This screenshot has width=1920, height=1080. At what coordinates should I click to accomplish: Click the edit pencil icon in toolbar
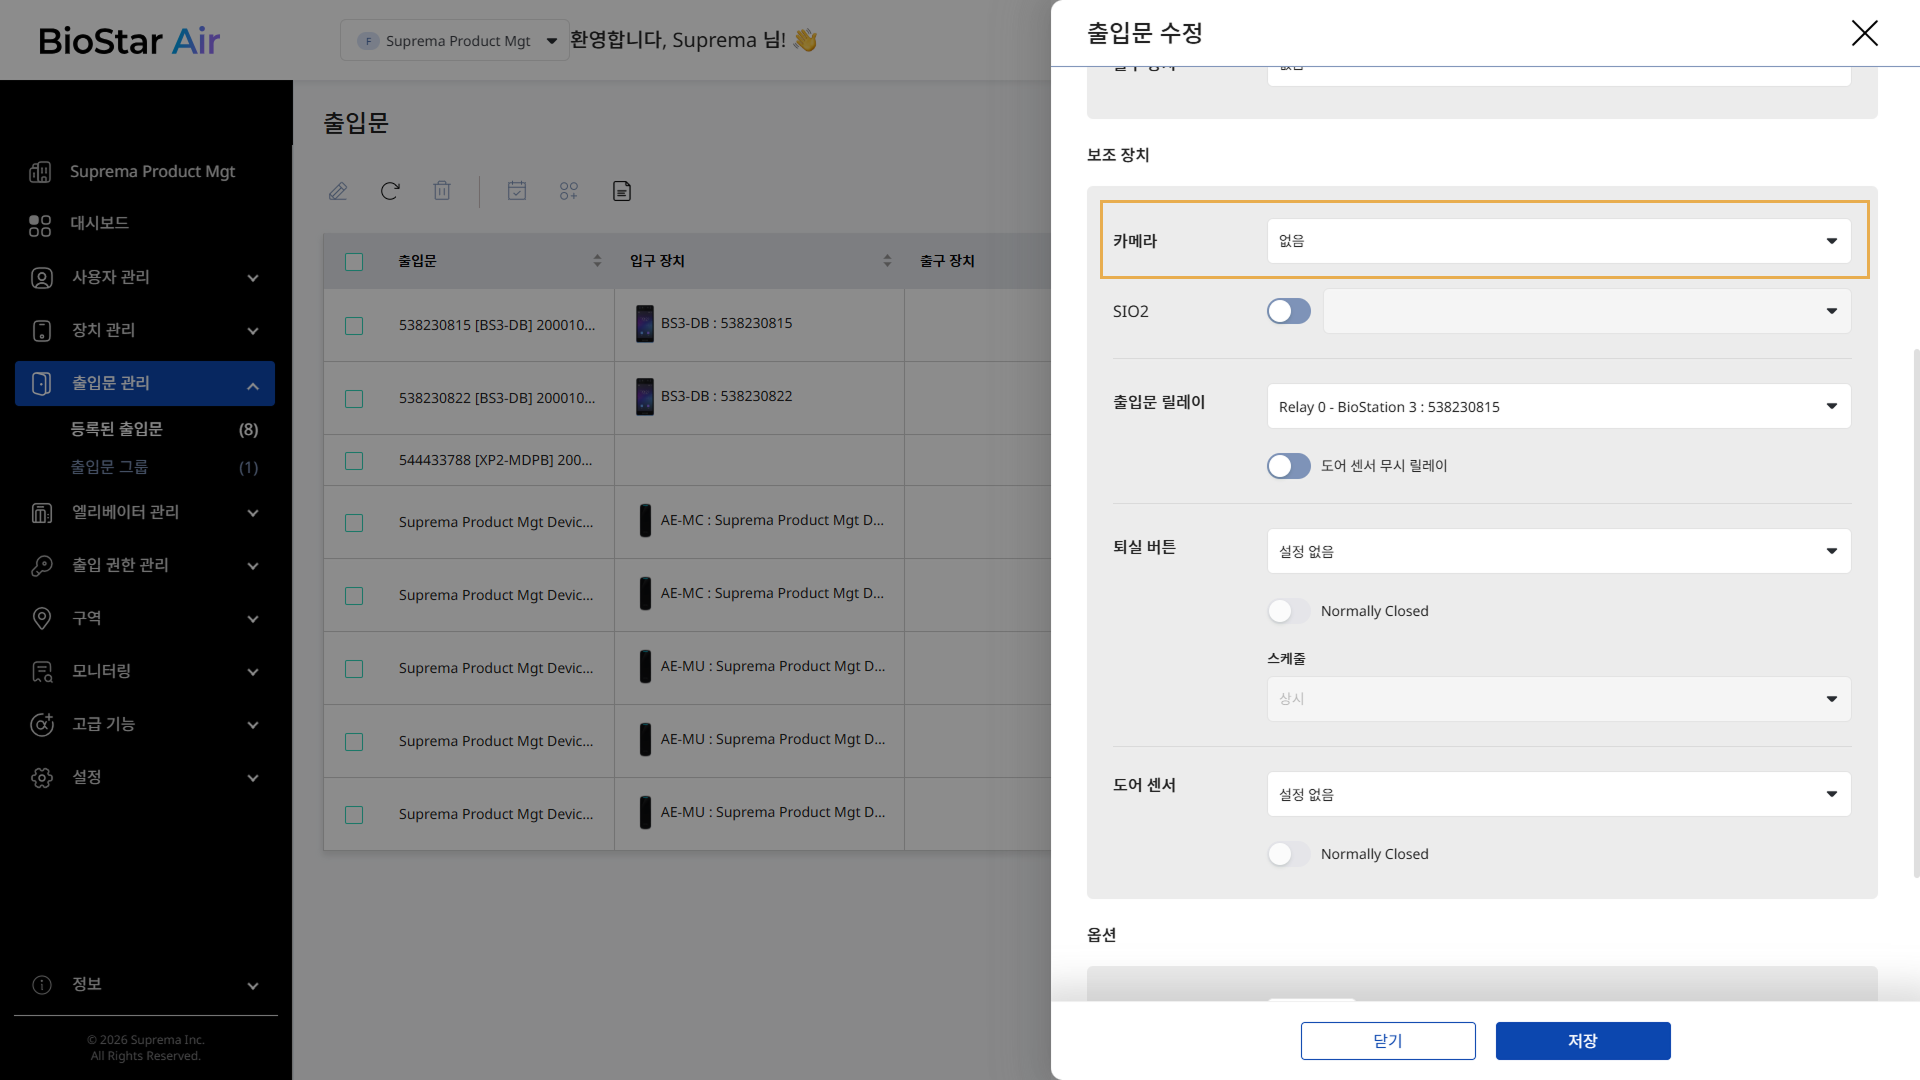tap(338, 191)
